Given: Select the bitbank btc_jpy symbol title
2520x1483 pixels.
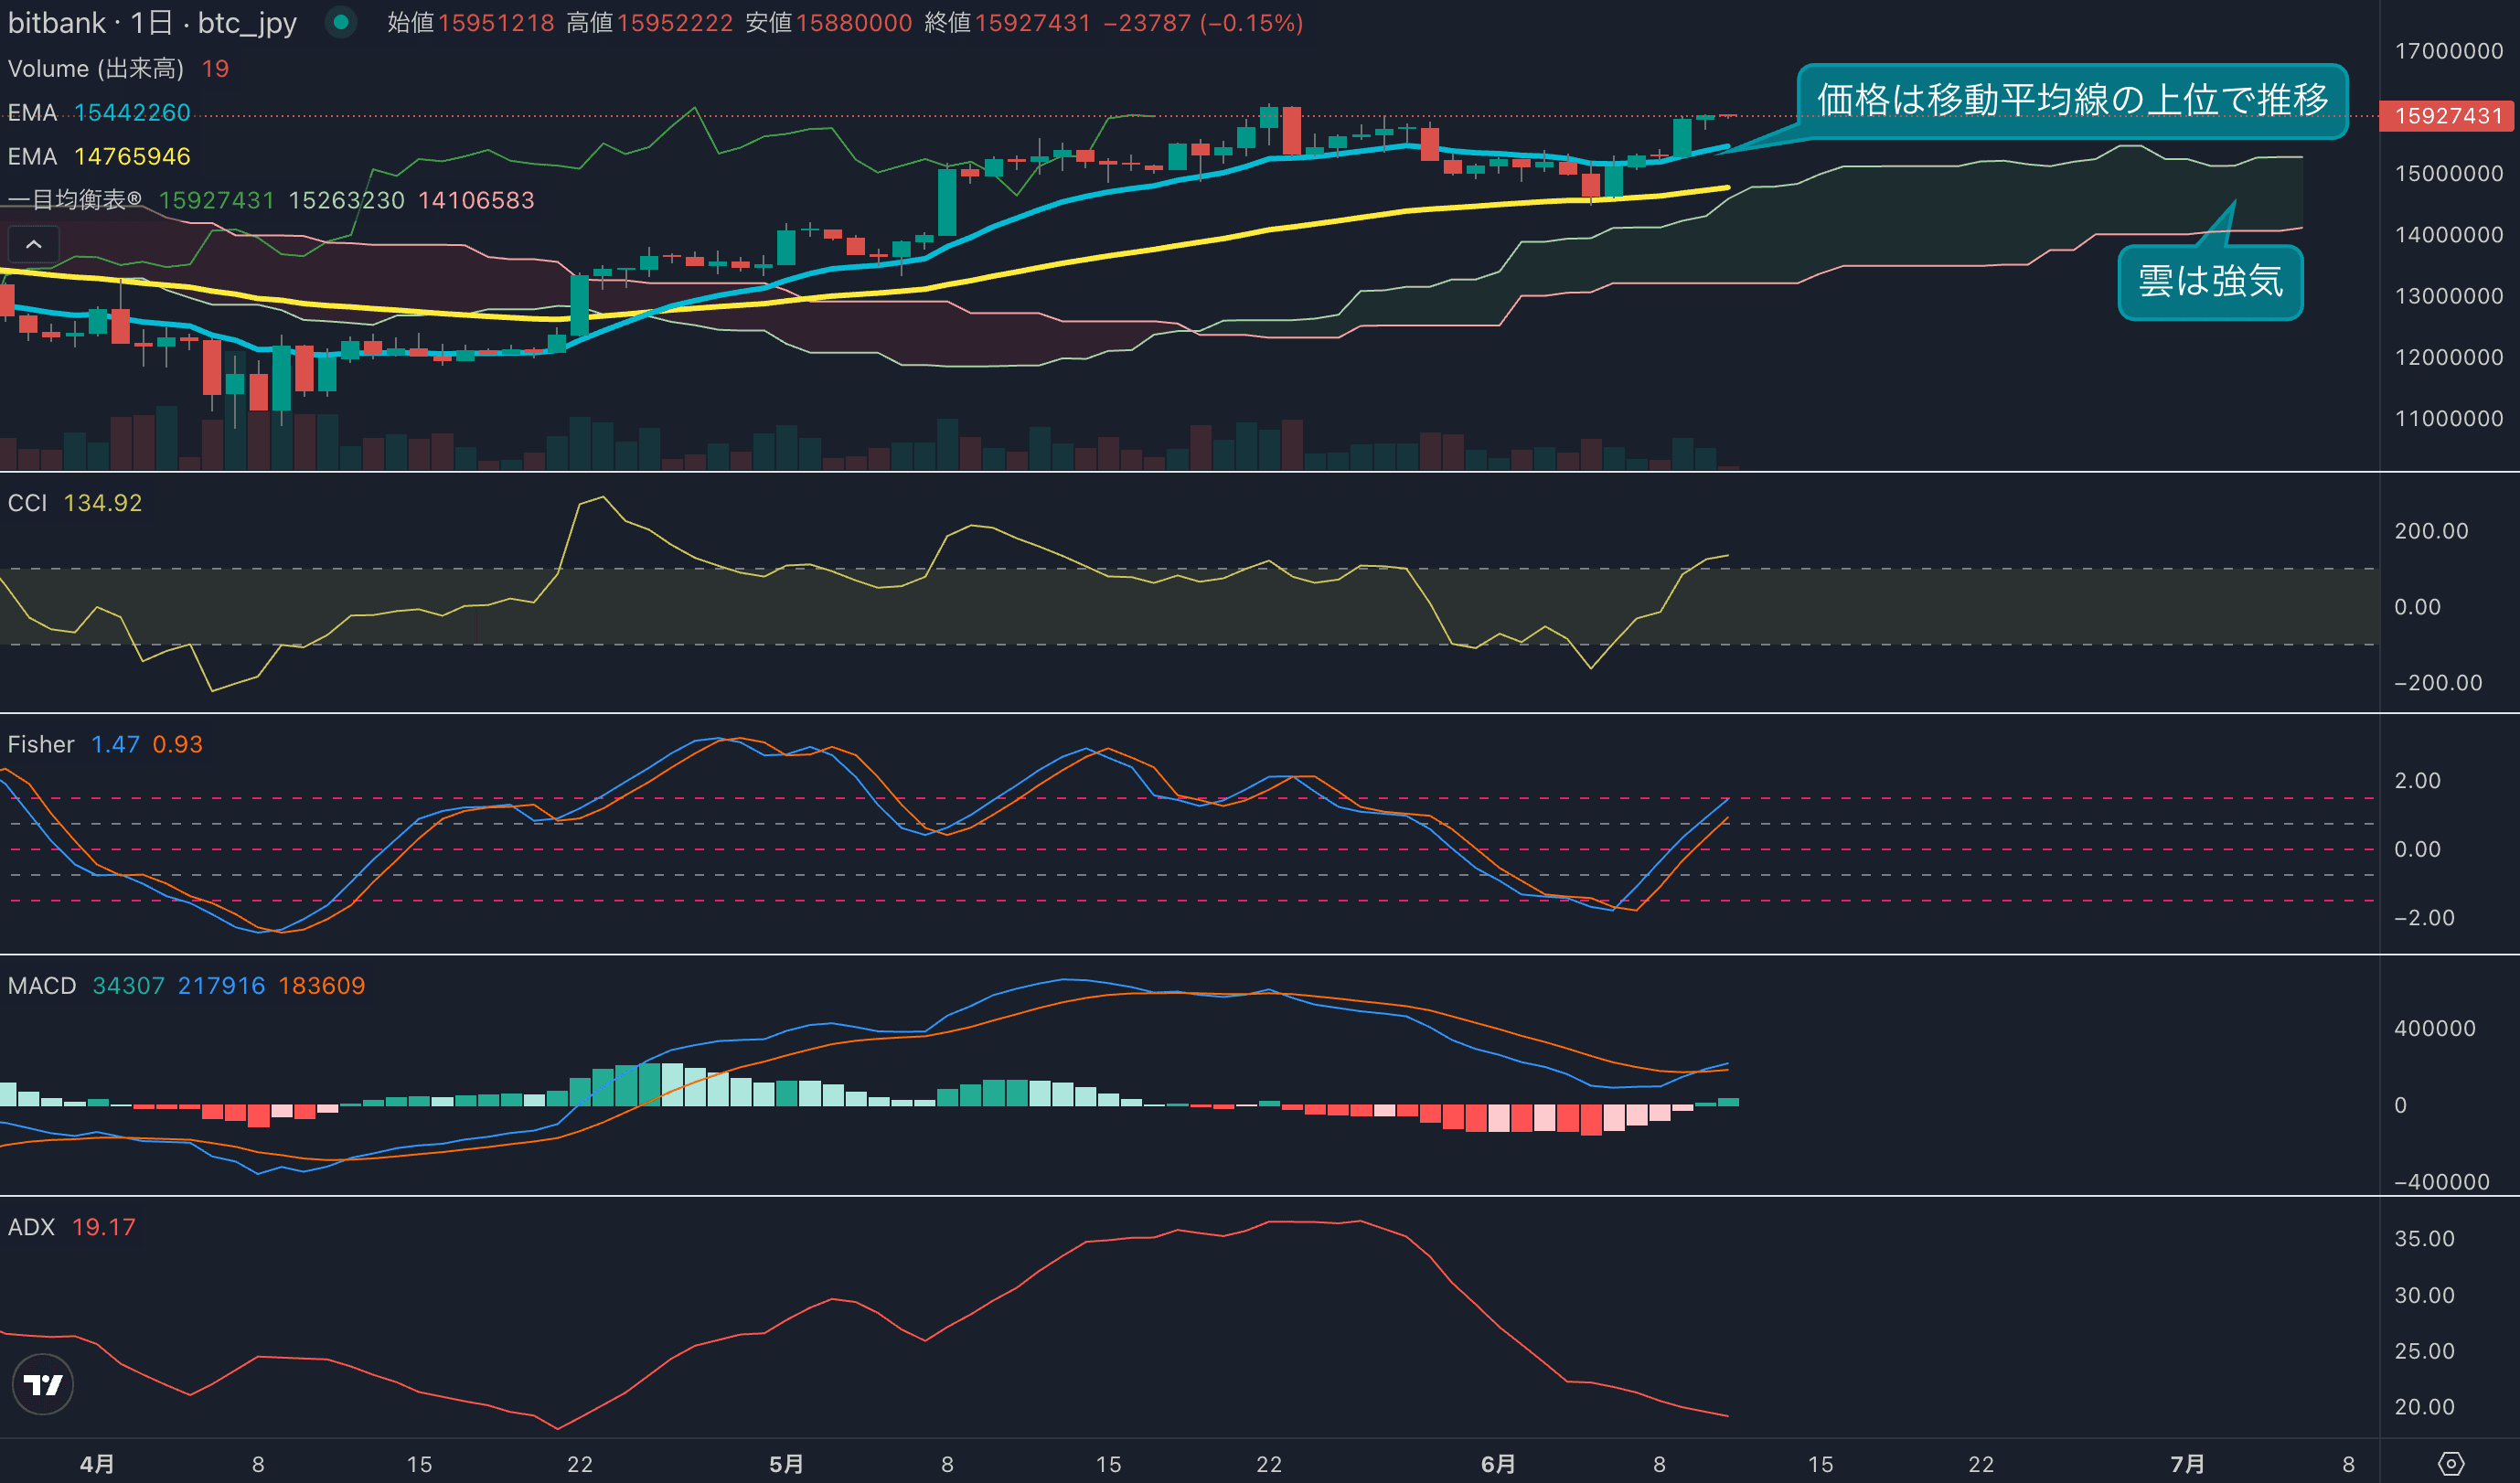Looking at the screenshot, I should pos(152,22).
